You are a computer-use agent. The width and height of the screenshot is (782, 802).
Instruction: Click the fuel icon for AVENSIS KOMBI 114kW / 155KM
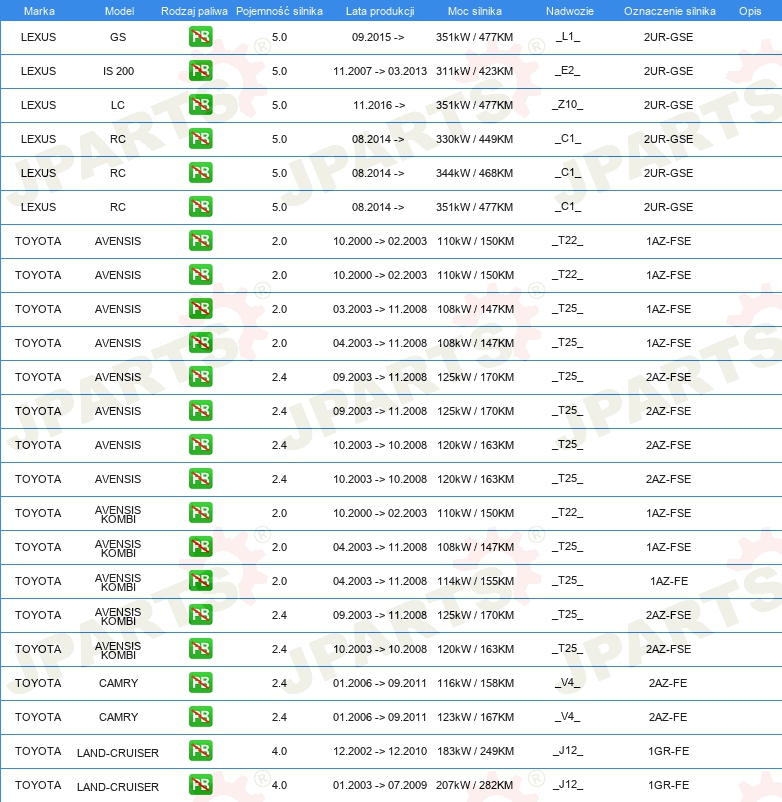[200, 581]
